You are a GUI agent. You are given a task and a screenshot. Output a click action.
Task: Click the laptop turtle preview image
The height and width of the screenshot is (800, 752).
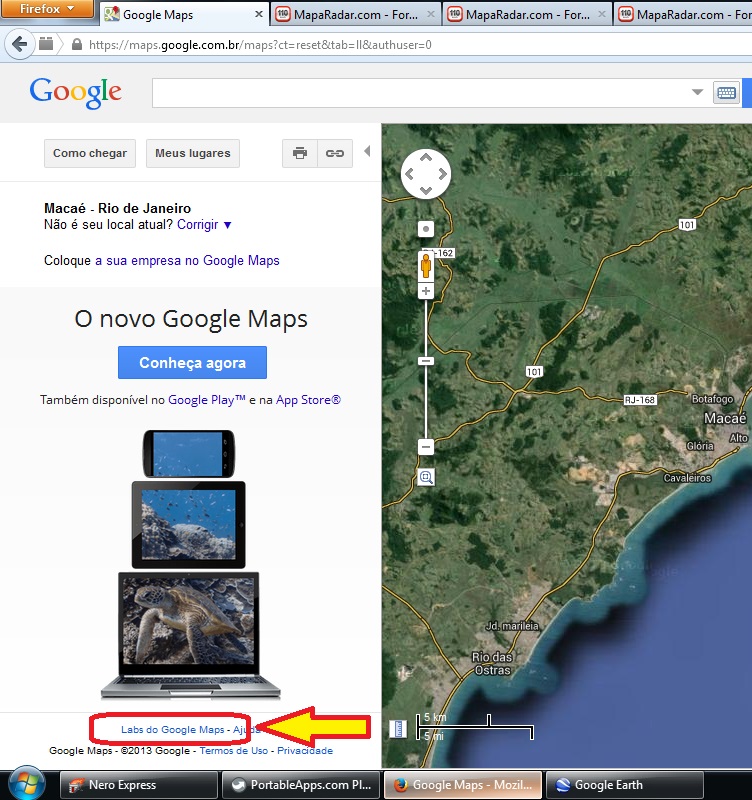pyautogui.click(x=190, y=635)
